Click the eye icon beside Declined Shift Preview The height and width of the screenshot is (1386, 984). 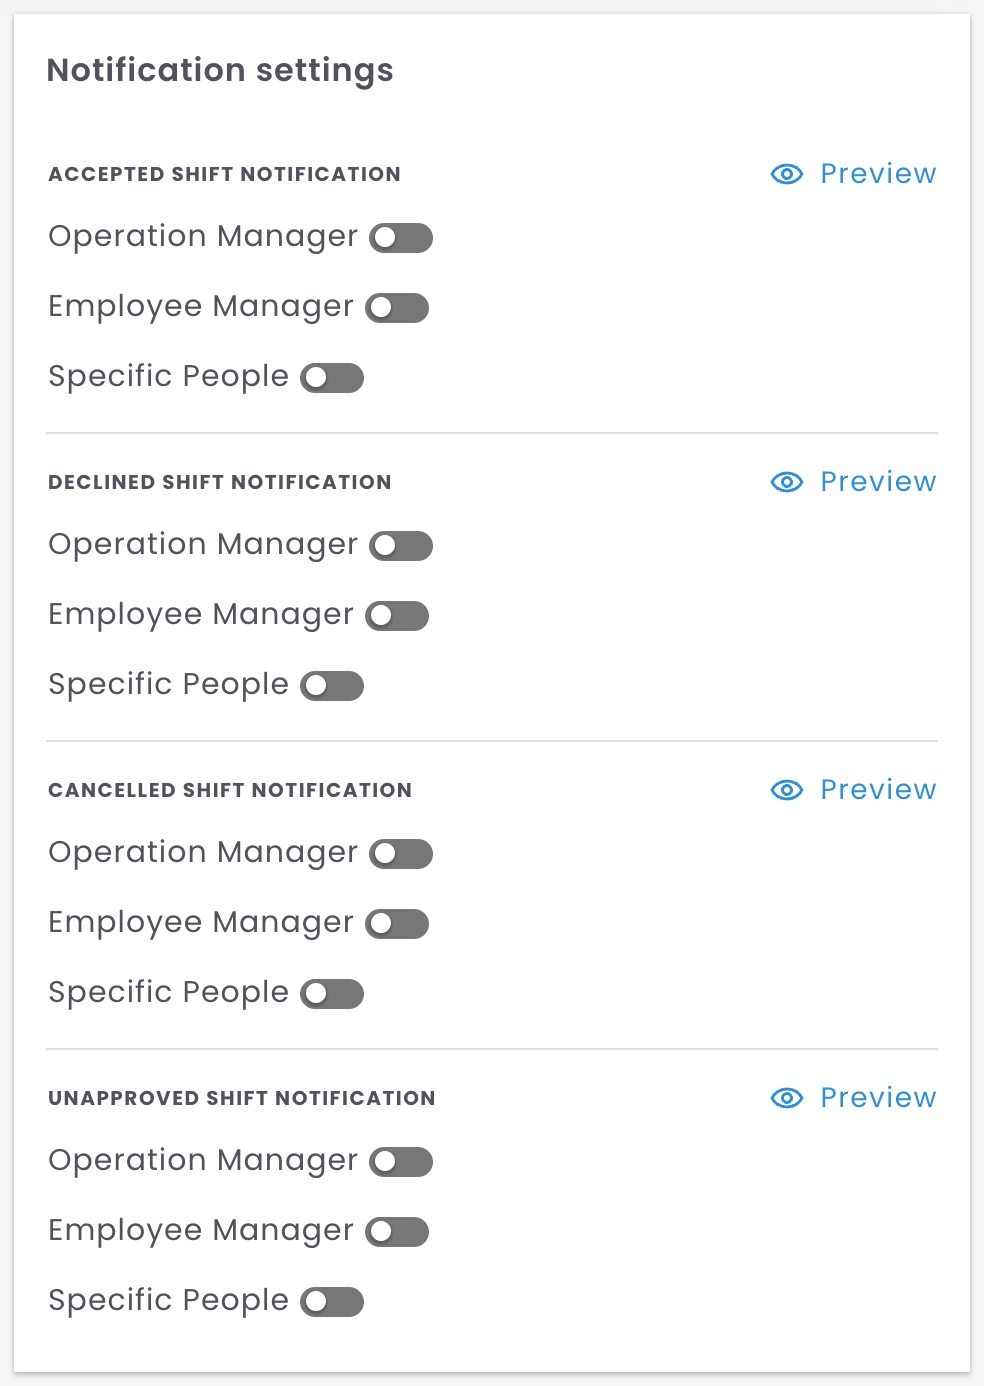(787, 482)
